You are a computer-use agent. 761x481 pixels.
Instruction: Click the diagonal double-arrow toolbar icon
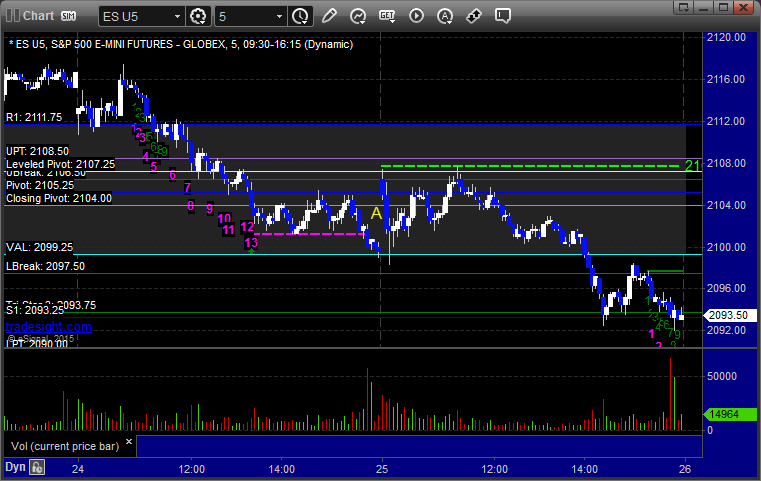tap(474, 16)
